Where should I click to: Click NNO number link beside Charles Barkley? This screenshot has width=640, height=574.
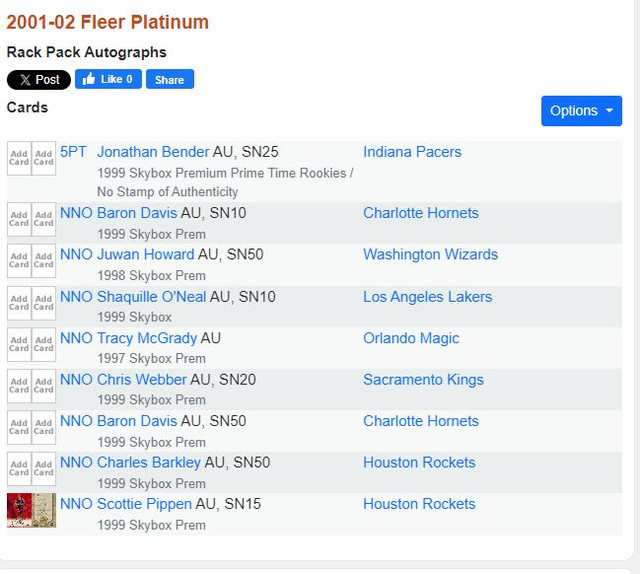[x=76, y=463]
